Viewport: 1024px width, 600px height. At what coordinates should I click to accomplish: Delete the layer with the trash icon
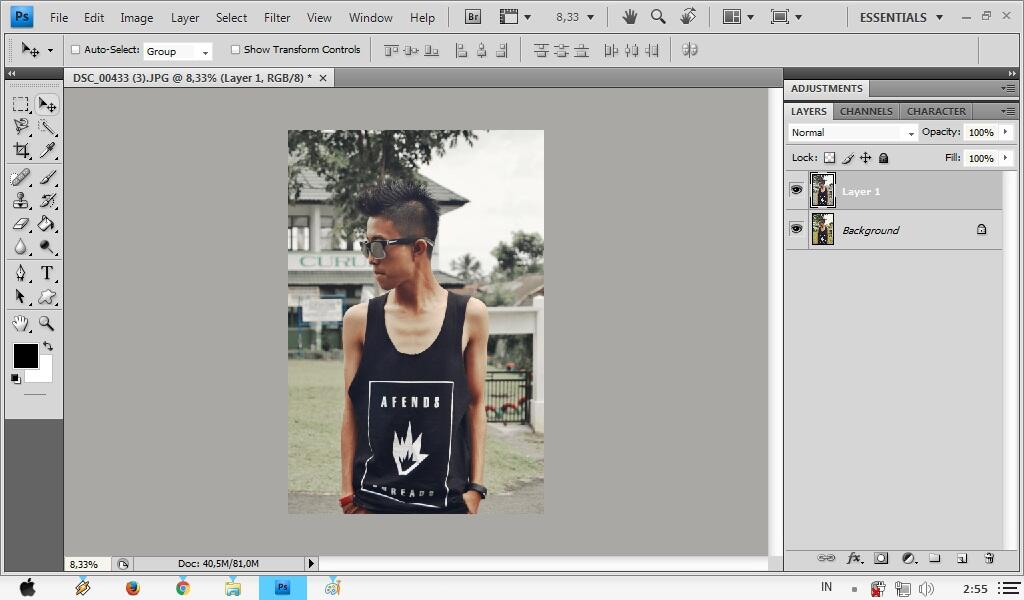tap(989, 558)
